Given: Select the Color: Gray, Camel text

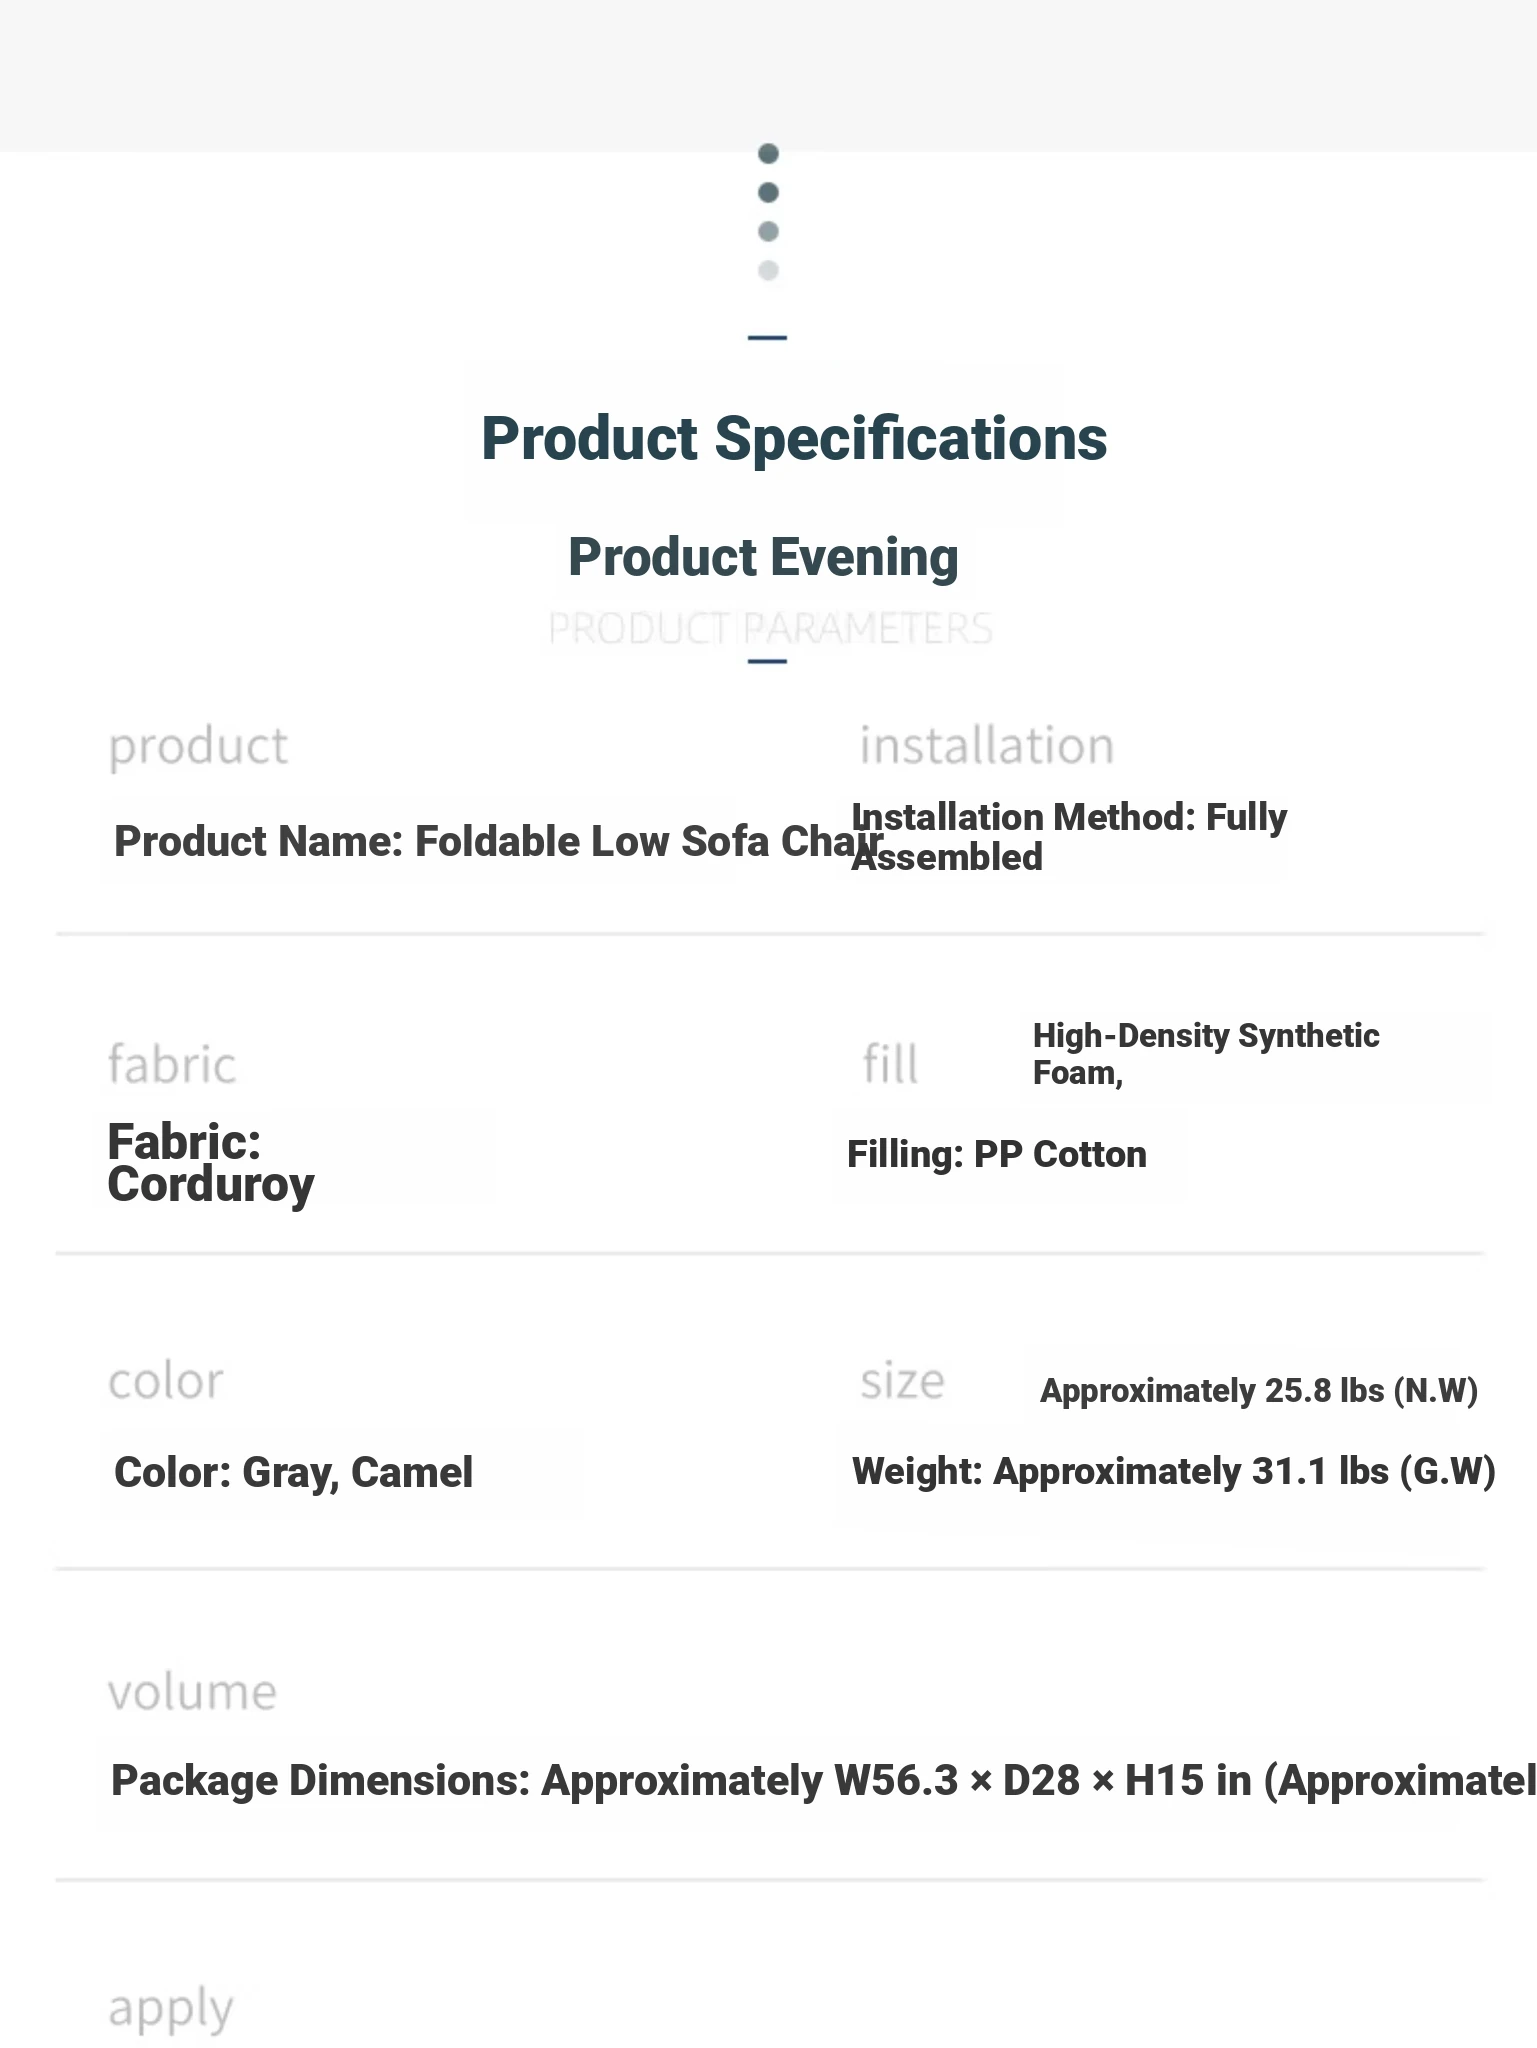Looking at the screenshot, I should (293, 1473).
